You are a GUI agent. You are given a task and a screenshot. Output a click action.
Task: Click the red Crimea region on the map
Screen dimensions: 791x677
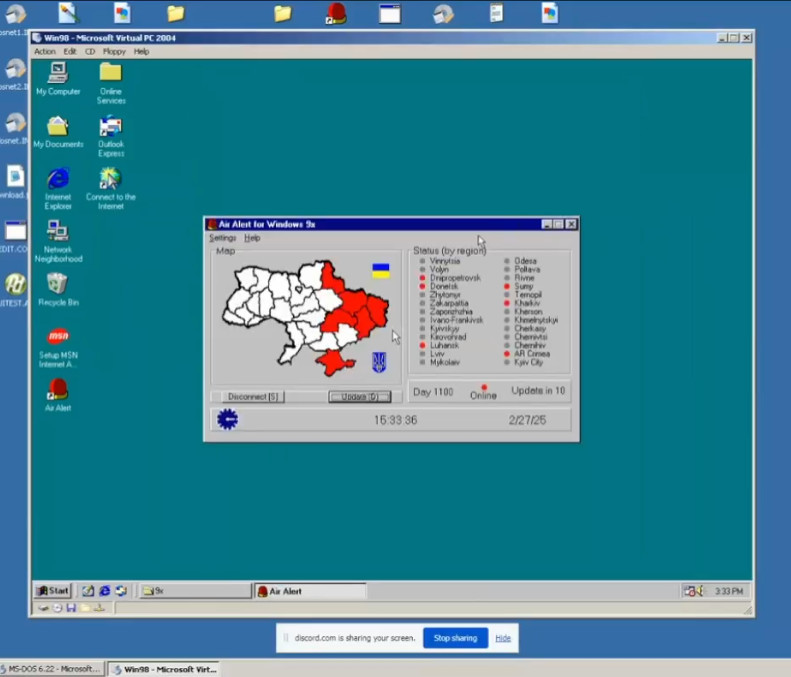coord(333,362)
